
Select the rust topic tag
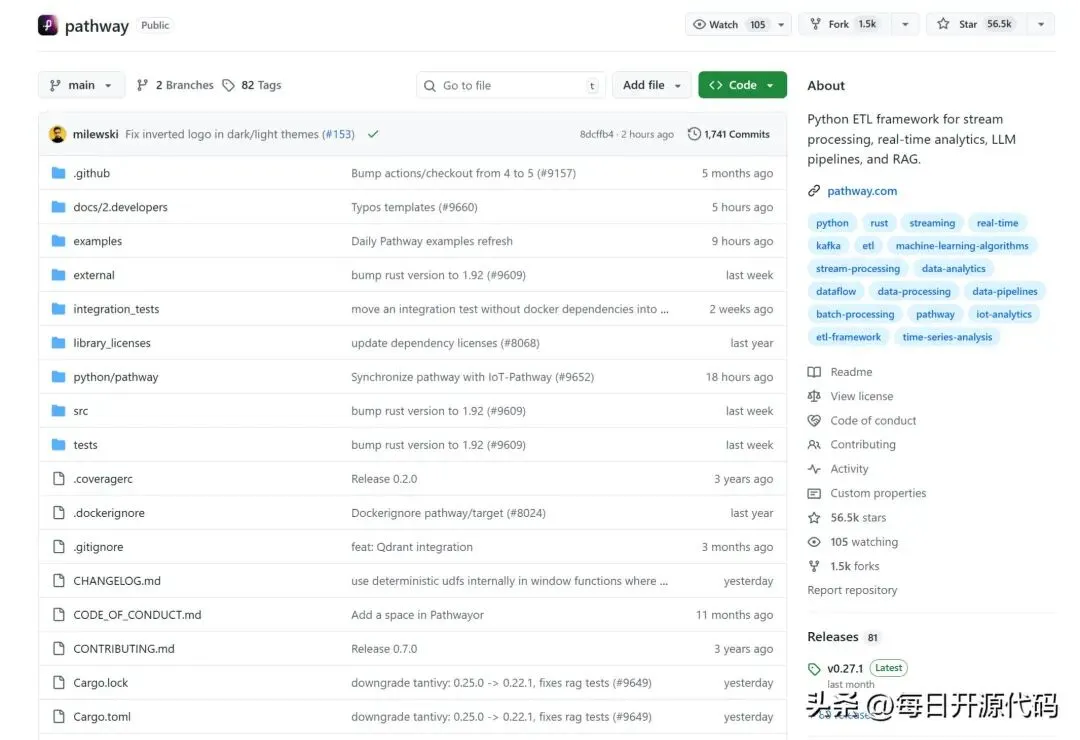pyautogui.click(x=879, y=223)
